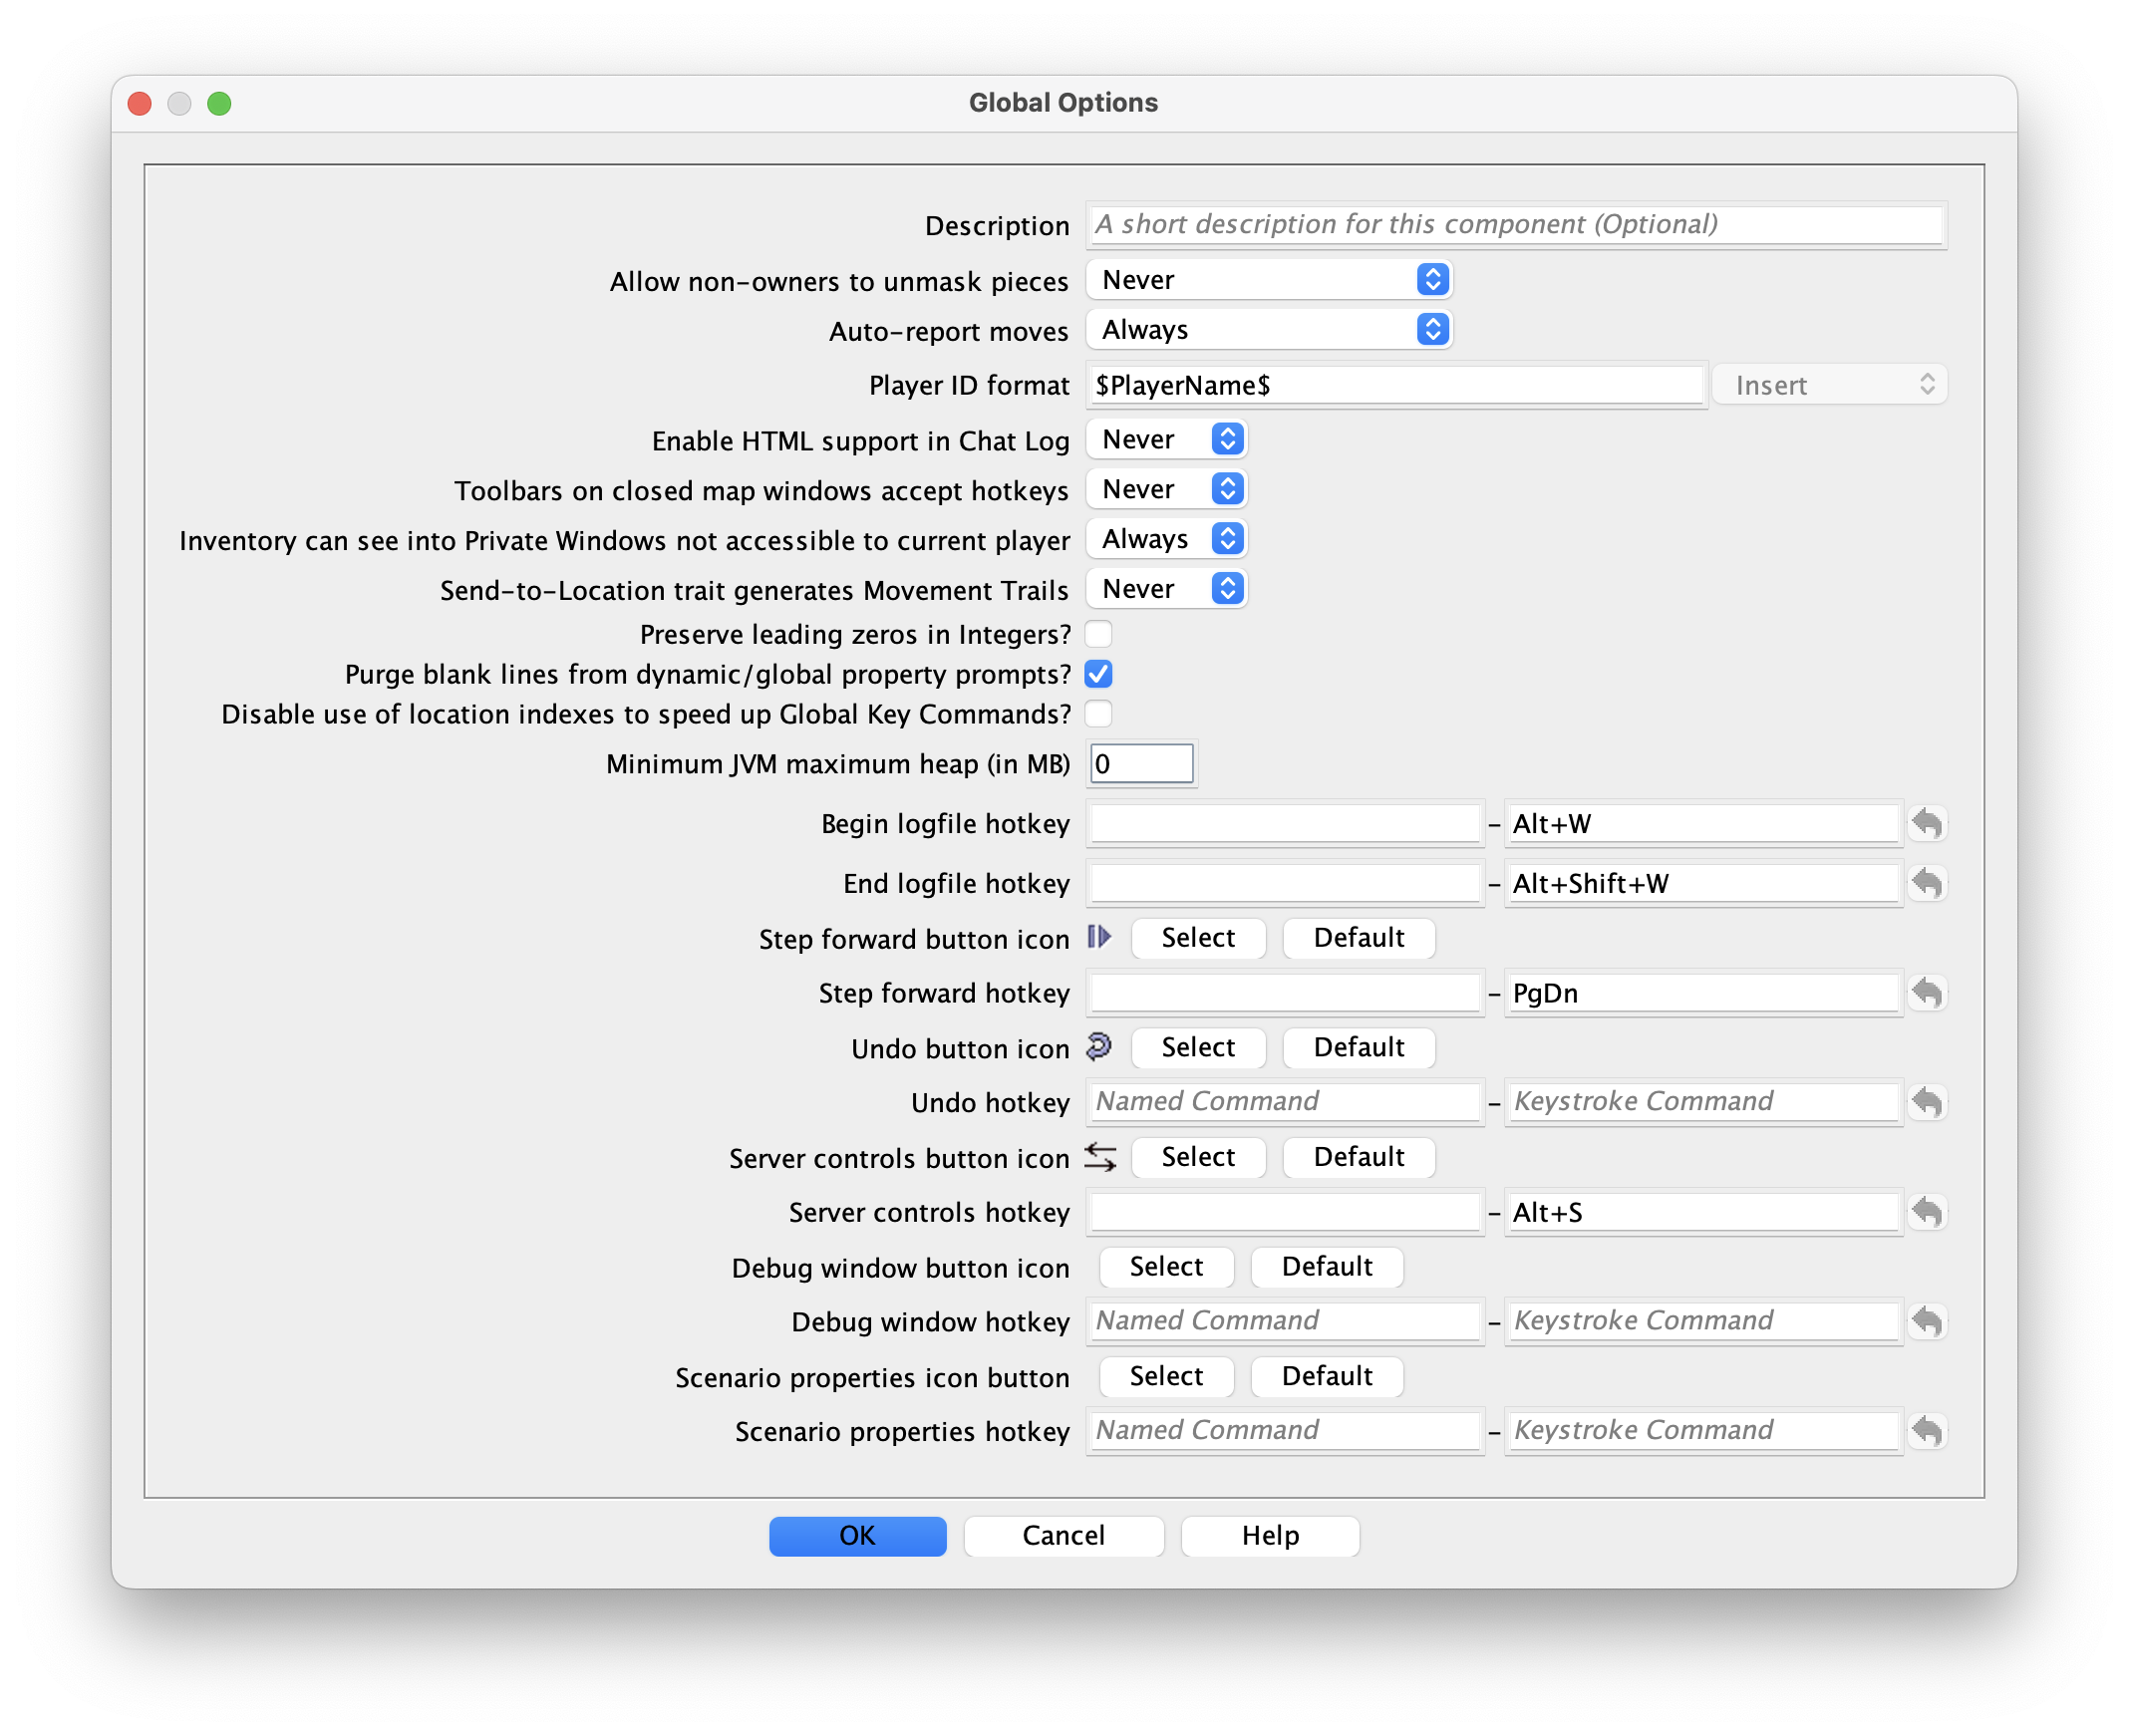Screen dimensions: 2129x1736
Task: Open the Send-to-Location Movement Trails dropdown
Action: (x=1166, y=589)
